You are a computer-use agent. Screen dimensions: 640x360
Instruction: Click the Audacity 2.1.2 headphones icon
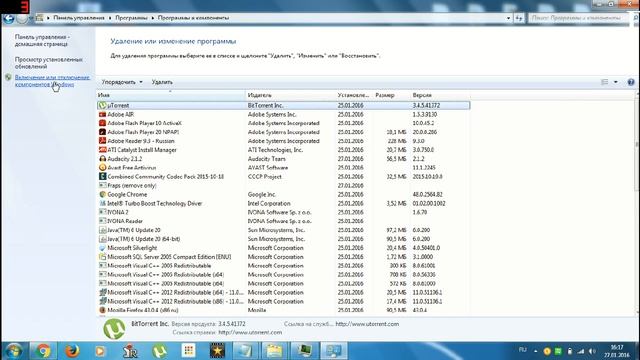coord(102,159)
